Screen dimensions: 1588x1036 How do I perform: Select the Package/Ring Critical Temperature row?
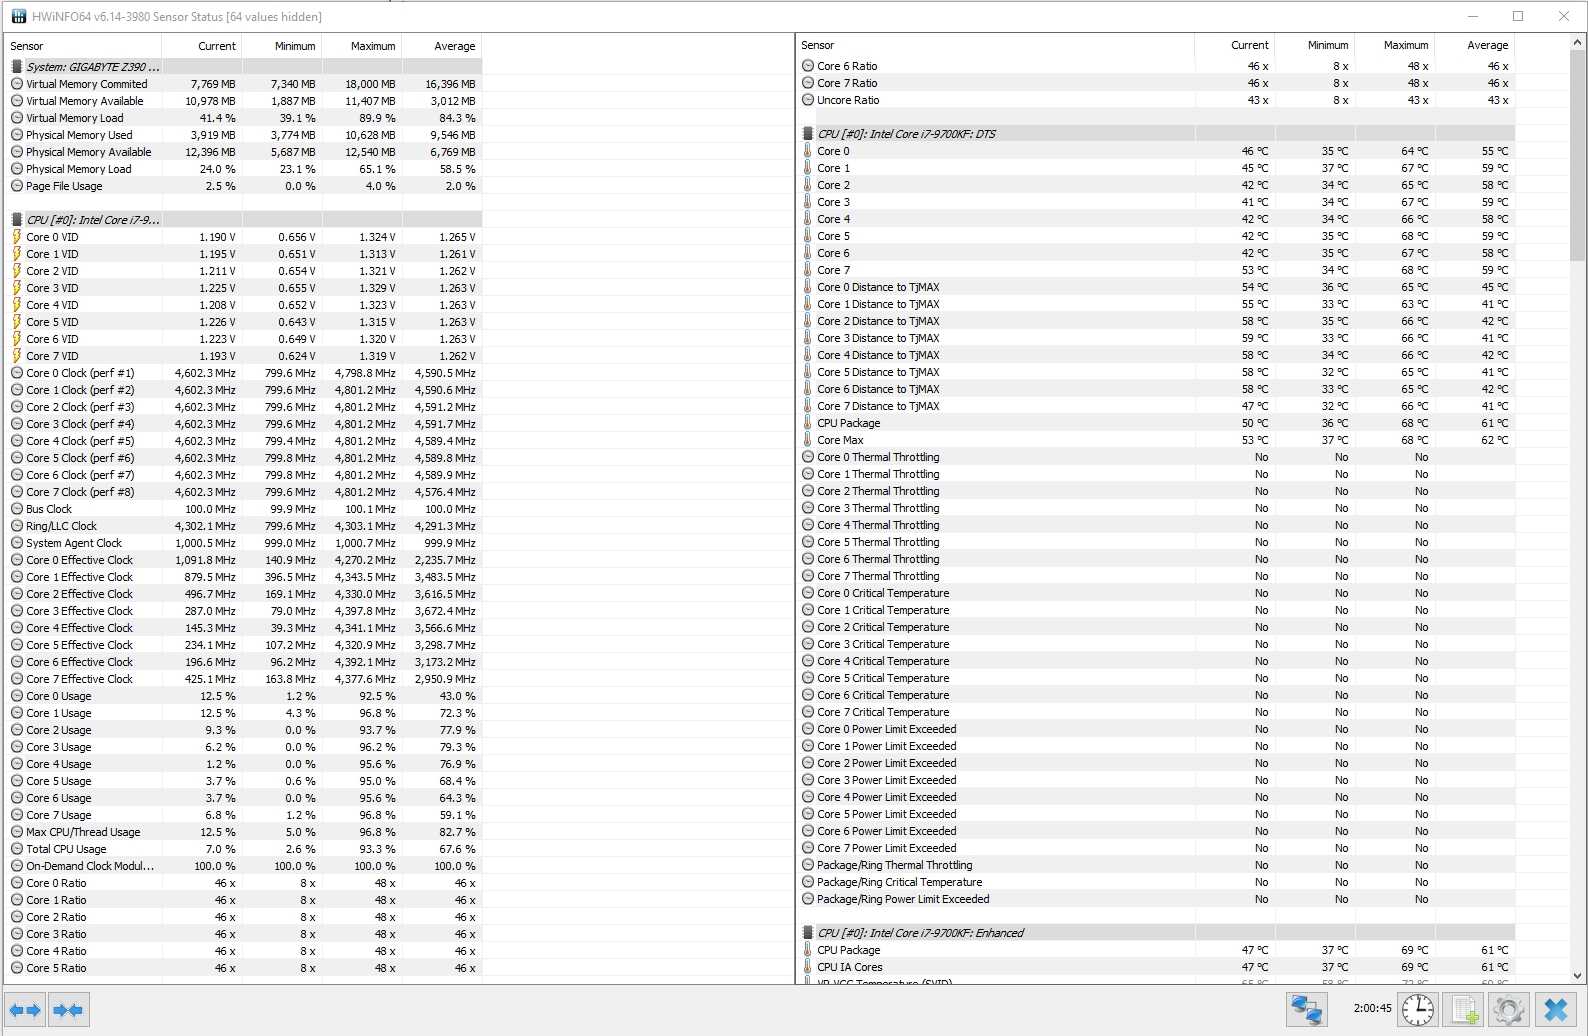coord(1156,882)
